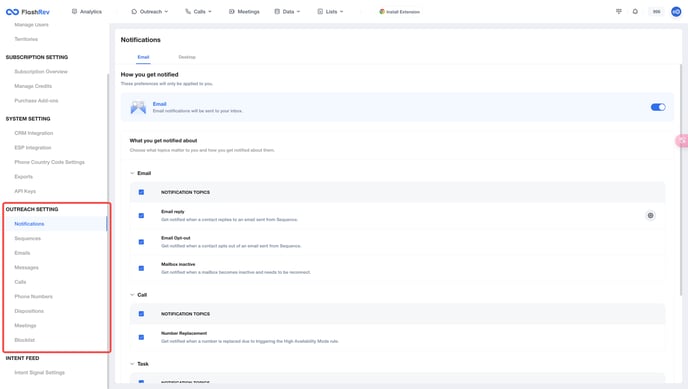Open ESP Integration settings
The image size is (688, 389).
[x=32, y=147]
